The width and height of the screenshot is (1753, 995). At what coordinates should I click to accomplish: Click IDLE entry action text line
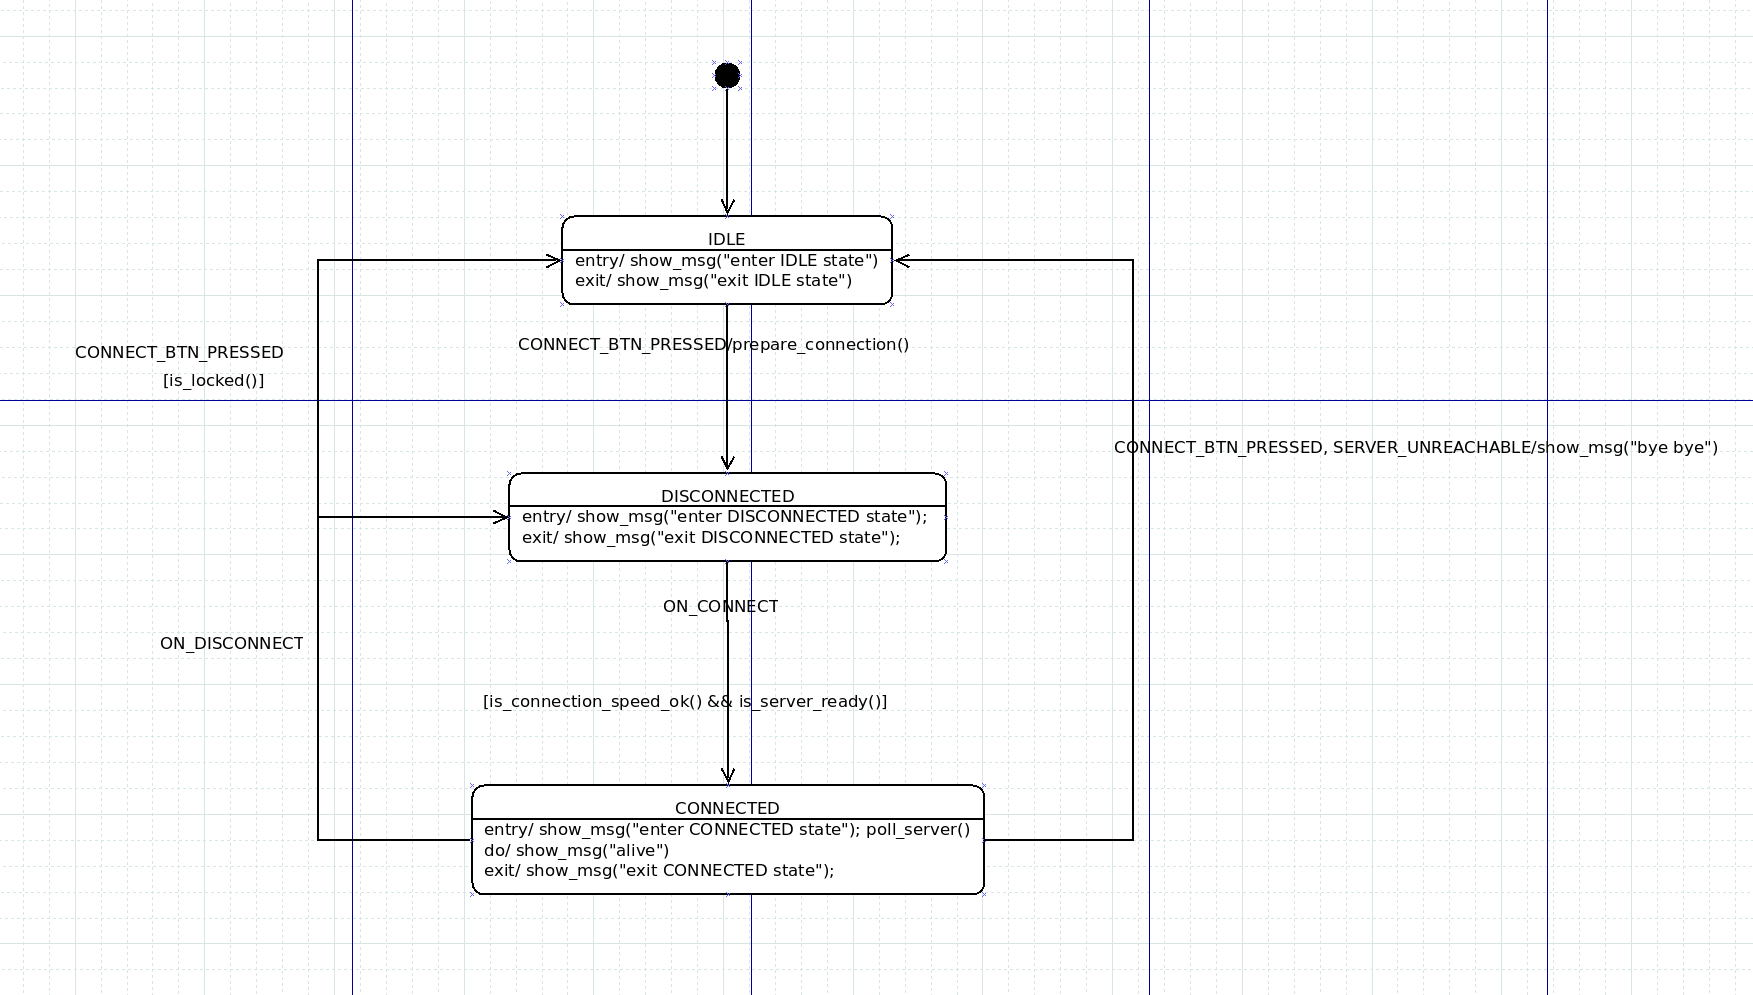click(x=726, y=260)
